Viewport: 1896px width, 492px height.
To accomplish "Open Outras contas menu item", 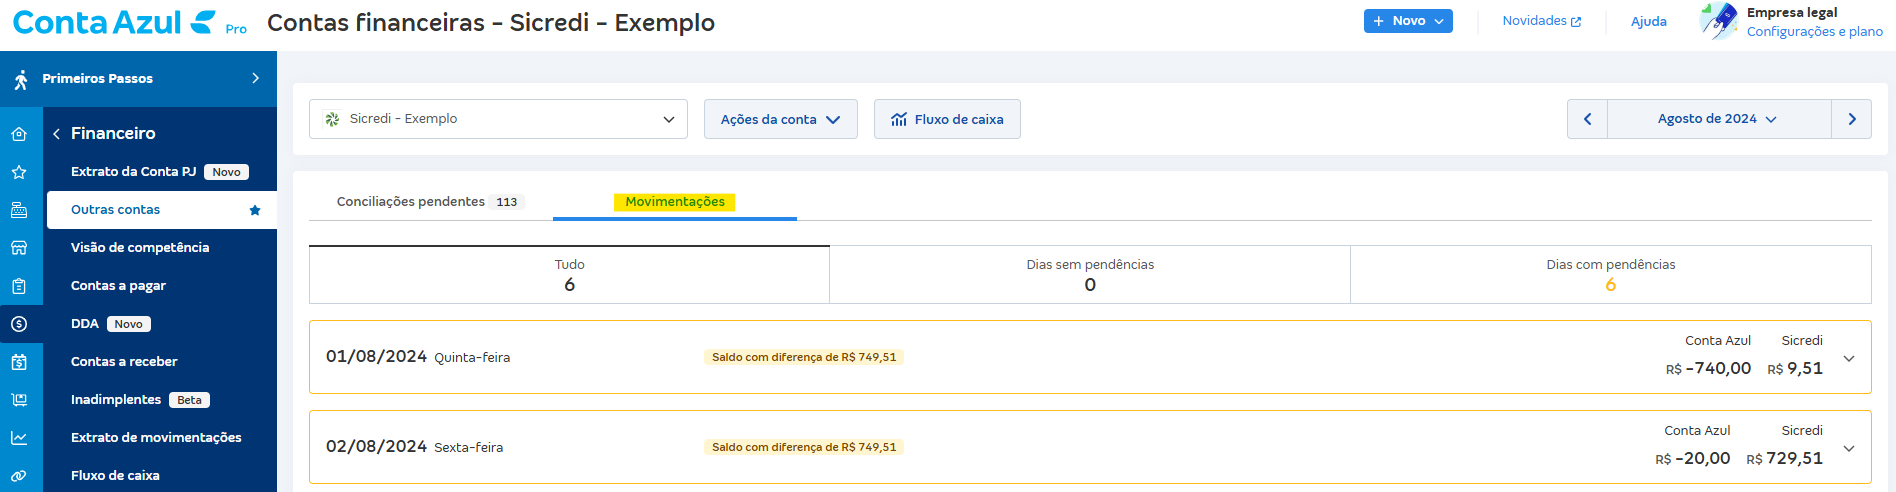I will pyautogui.click(x=161, y=210).
